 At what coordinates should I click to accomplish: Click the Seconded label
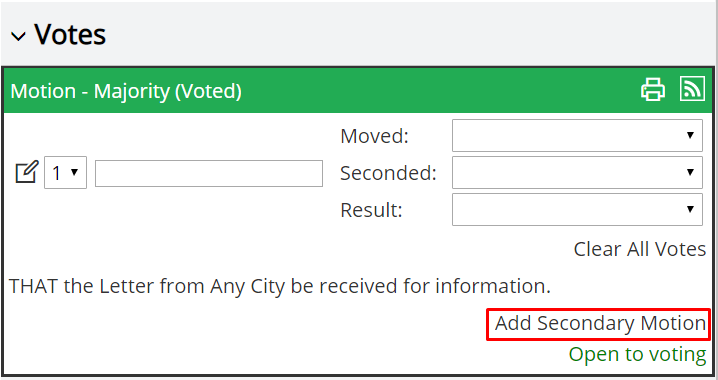tap(388, 173)
